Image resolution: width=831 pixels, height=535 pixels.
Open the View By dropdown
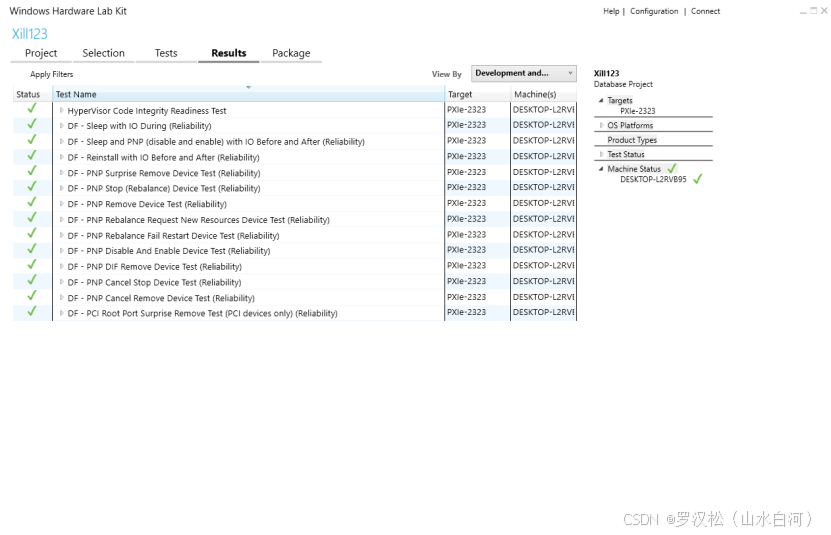tap(524, 73)
